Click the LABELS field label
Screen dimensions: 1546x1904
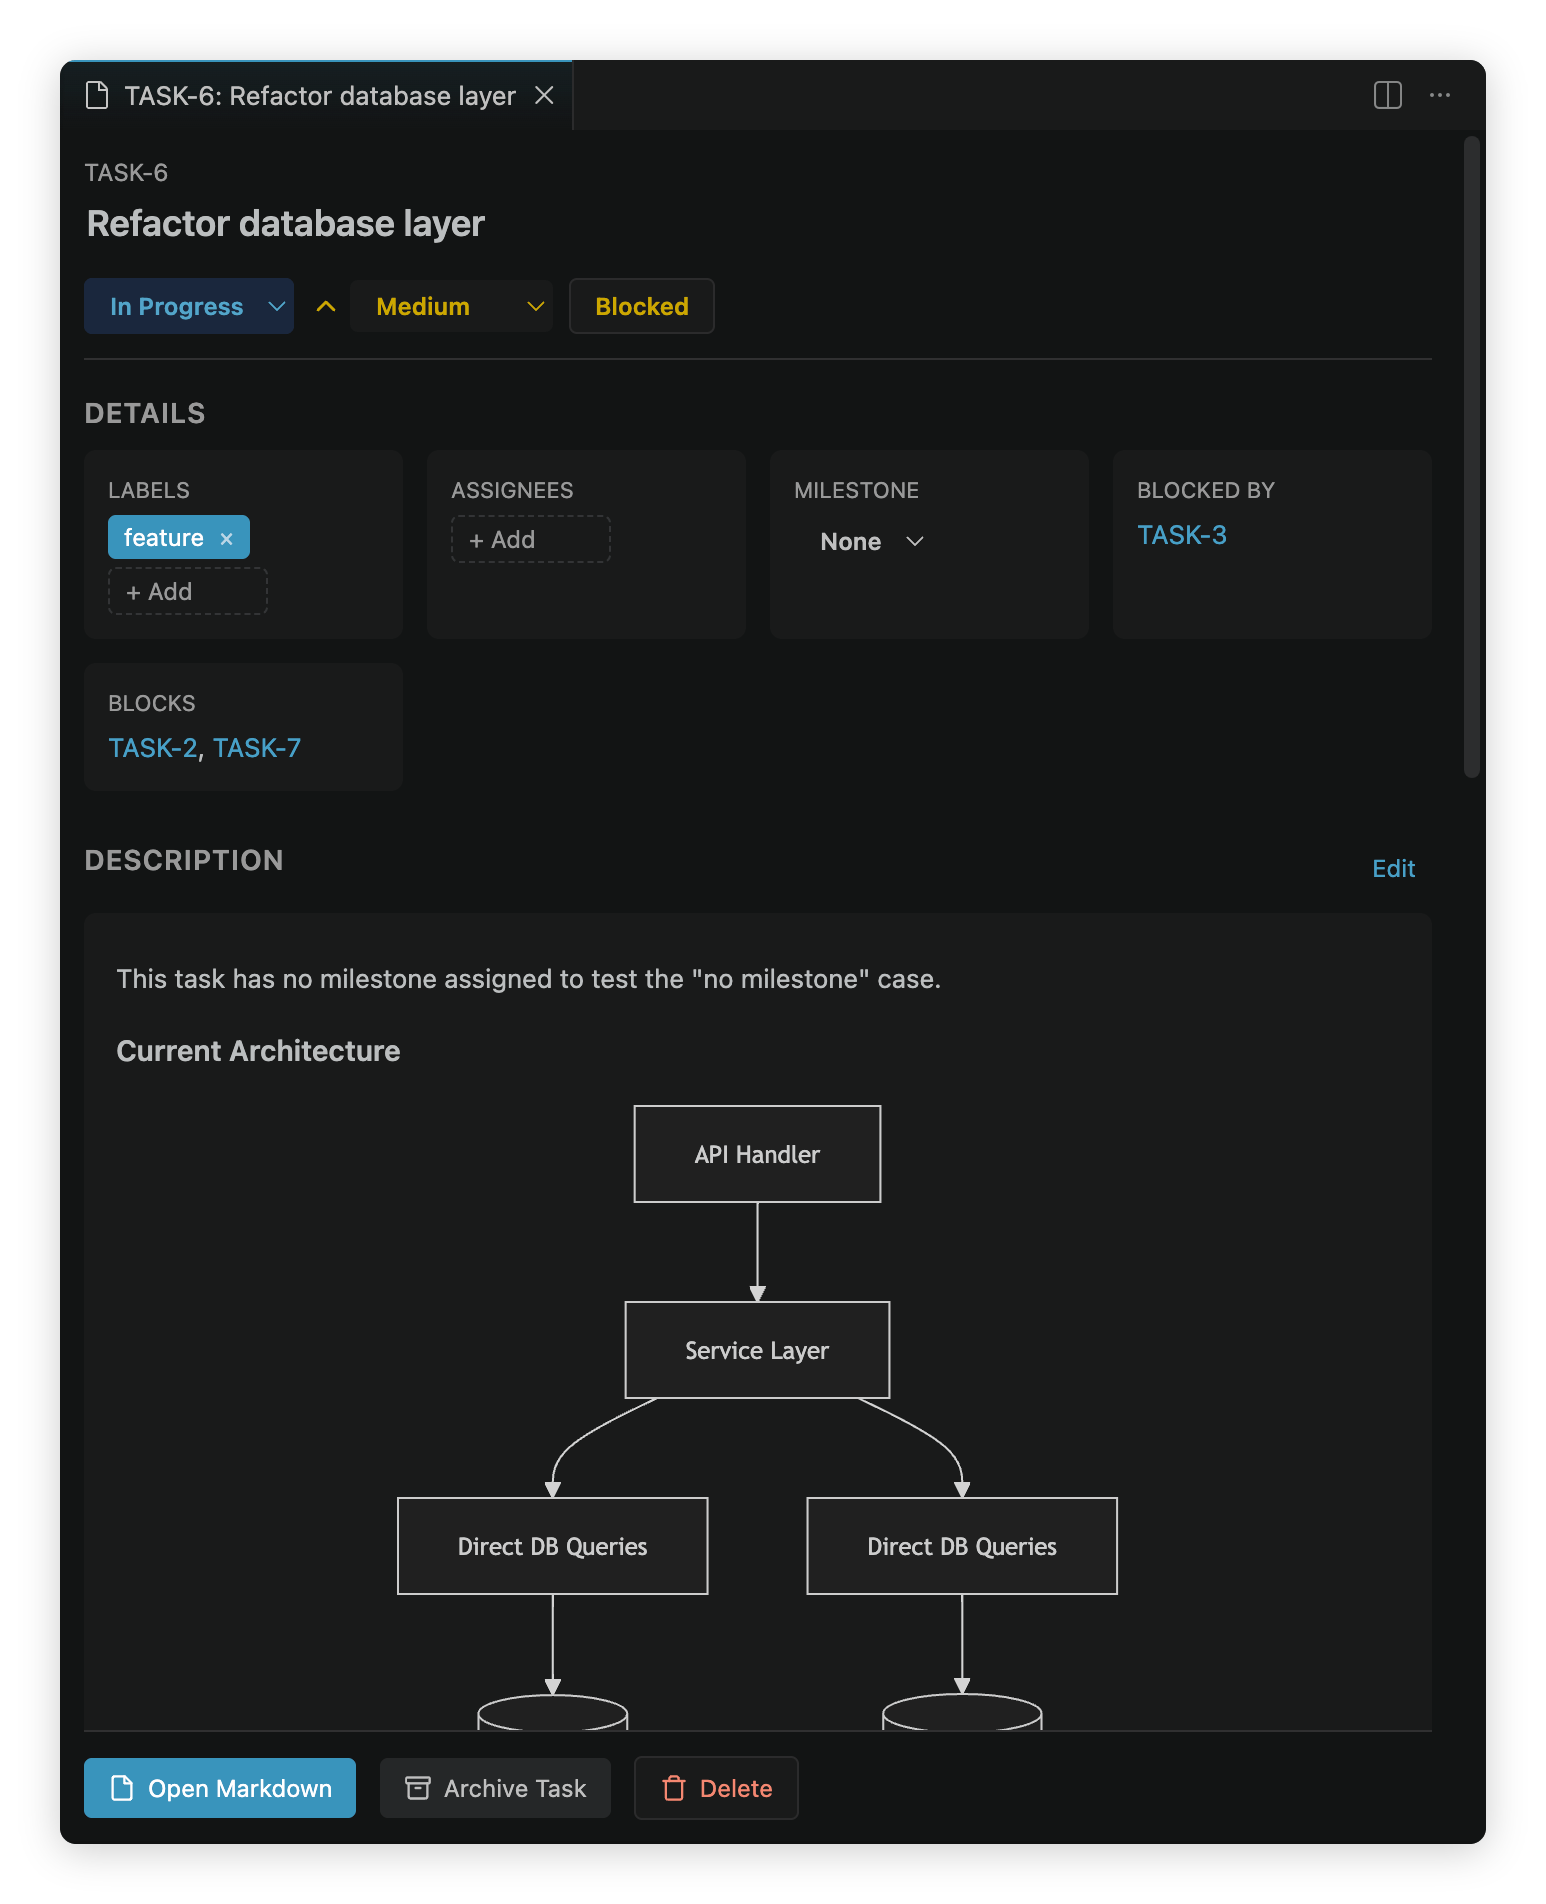point(149,490)
